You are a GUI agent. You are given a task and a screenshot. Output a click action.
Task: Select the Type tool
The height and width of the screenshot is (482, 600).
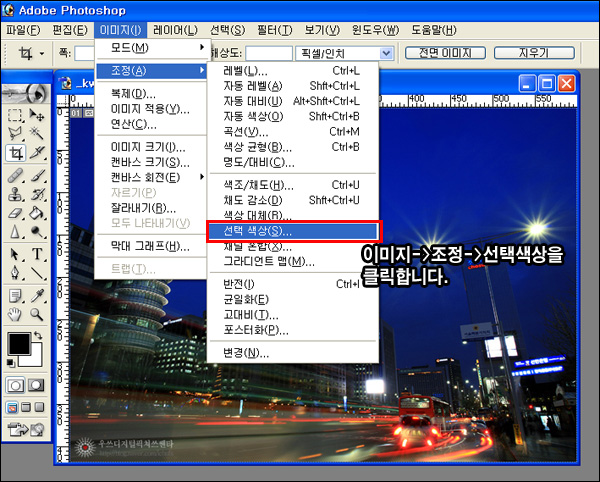(x=37, y=254)
